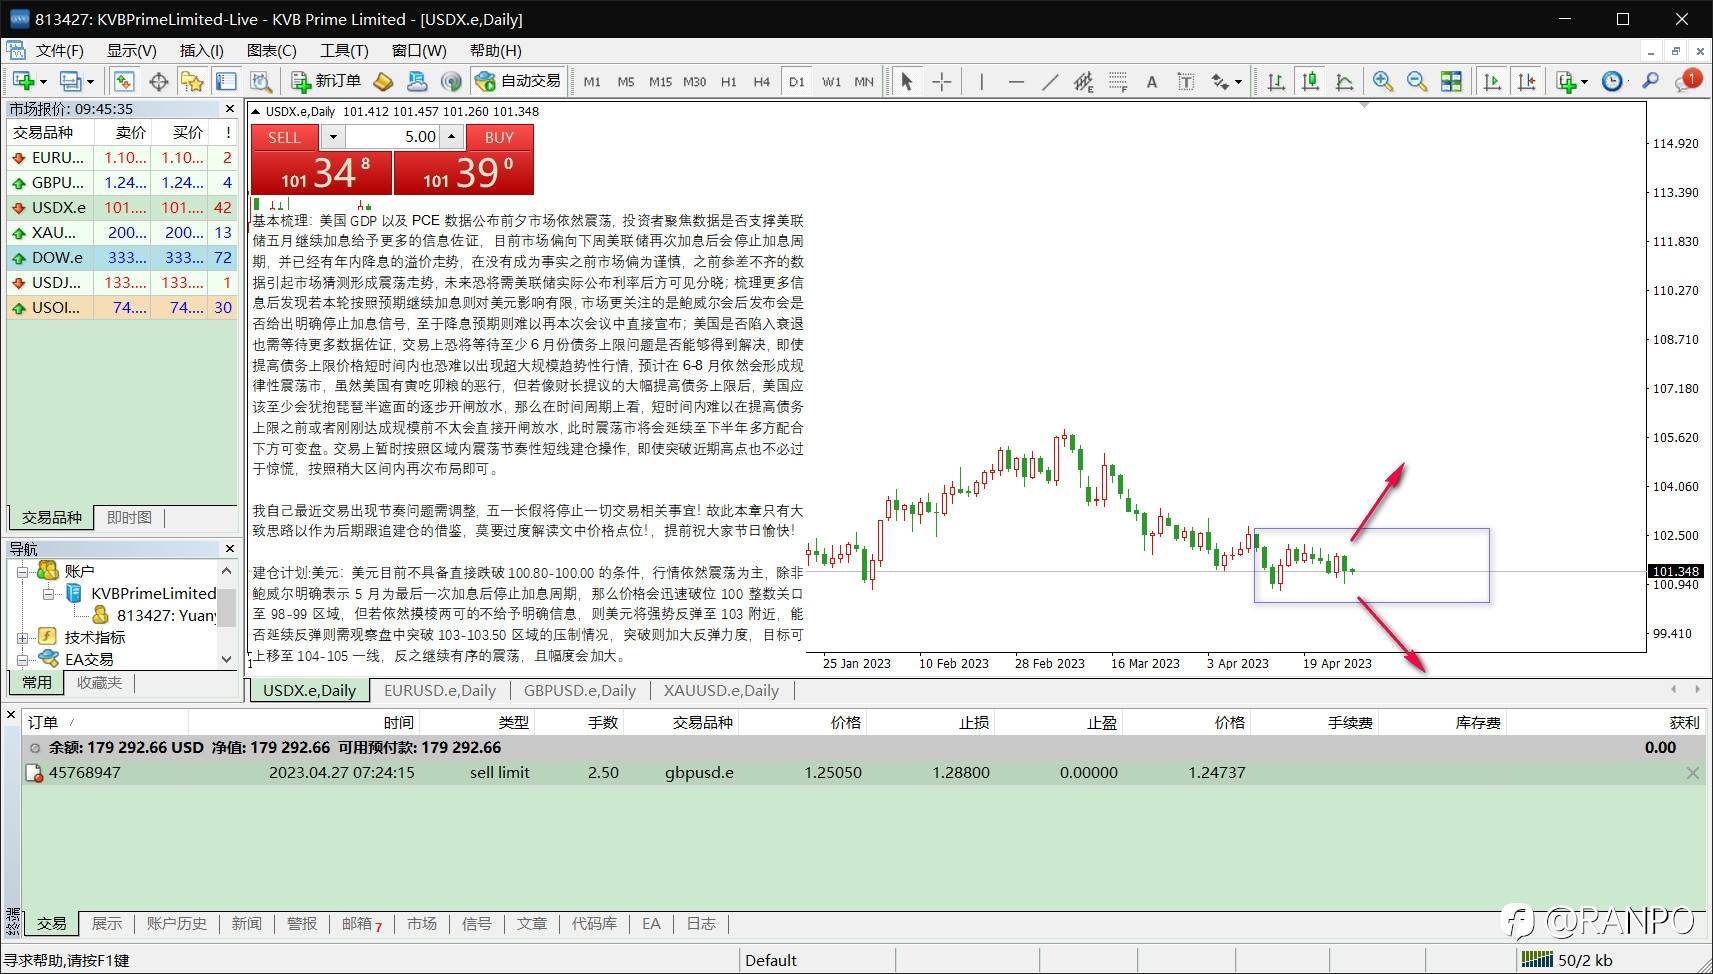Open the 账户历史 terminal tab
The image size is (1713, 974).
pos(176,924)
